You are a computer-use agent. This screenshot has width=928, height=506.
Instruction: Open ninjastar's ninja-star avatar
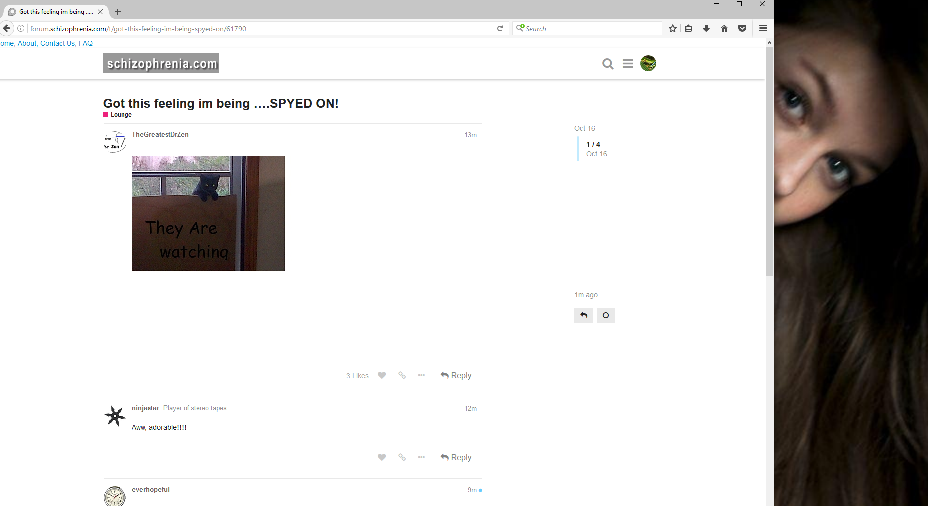click(114, 416)
